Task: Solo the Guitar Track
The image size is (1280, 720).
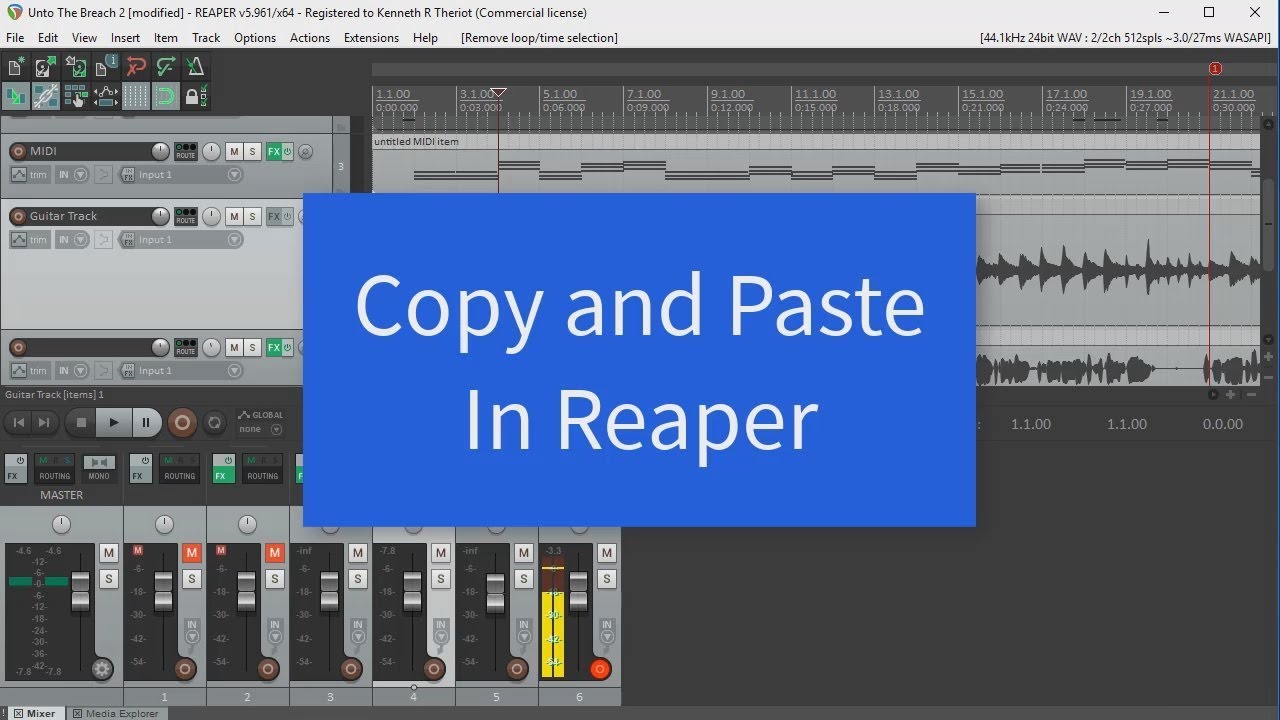Action: point(253,216)
